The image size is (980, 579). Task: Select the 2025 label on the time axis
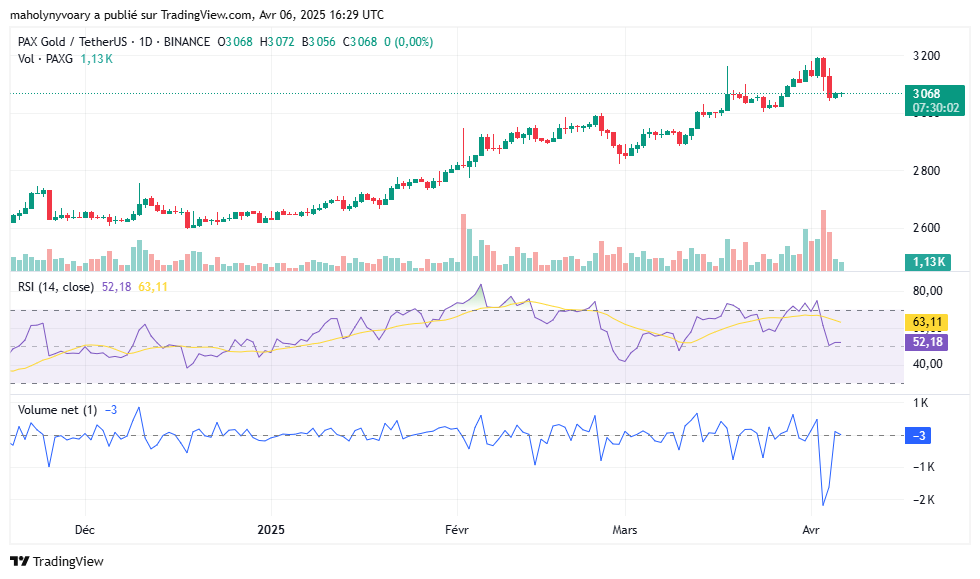click(x=268, y=530)
